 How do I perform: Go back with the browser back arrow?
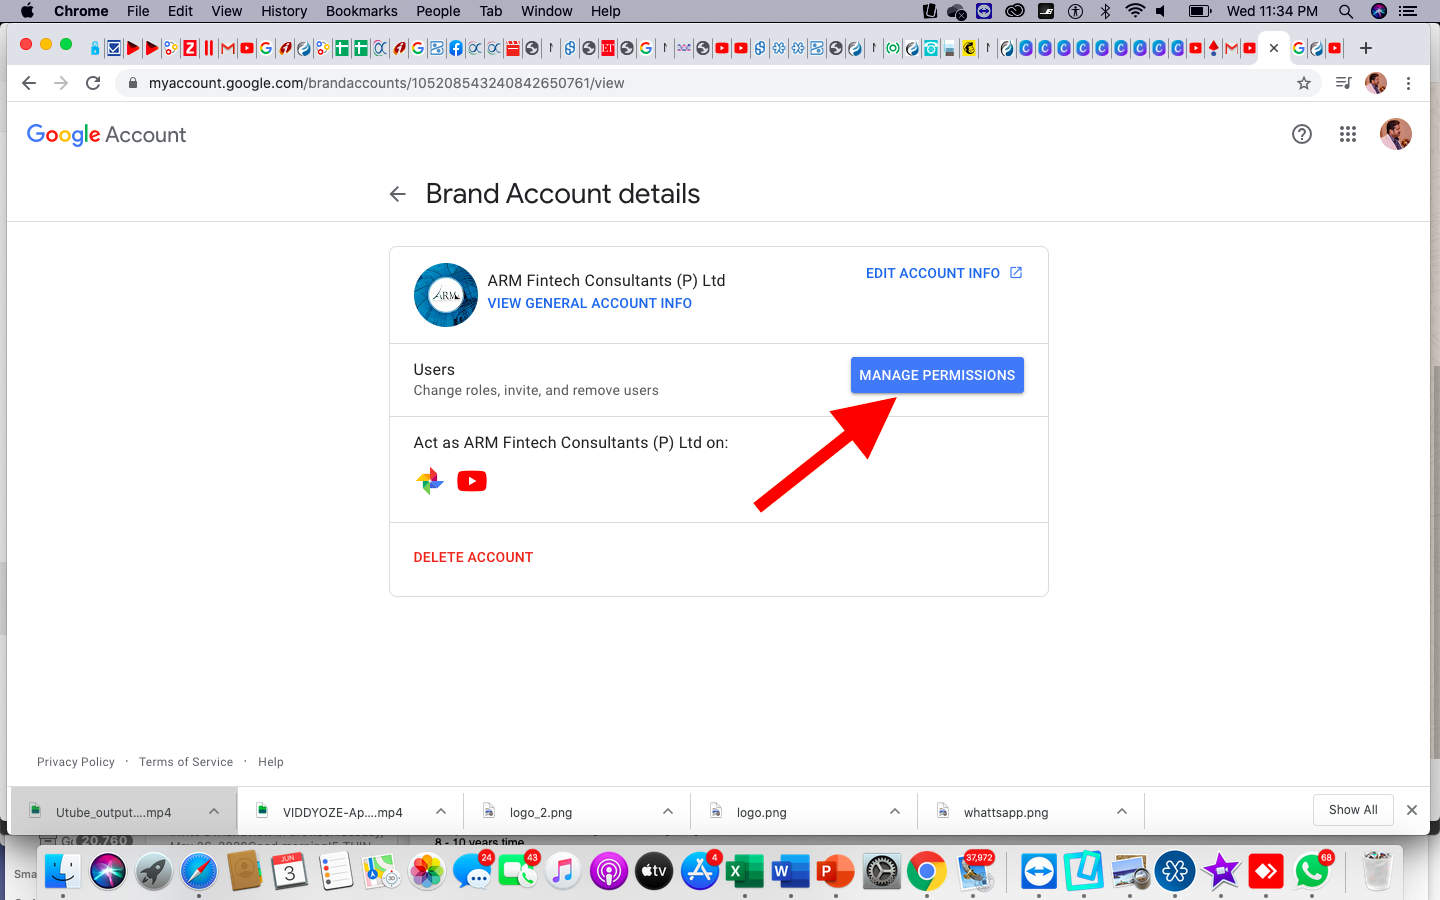(29, 83)
